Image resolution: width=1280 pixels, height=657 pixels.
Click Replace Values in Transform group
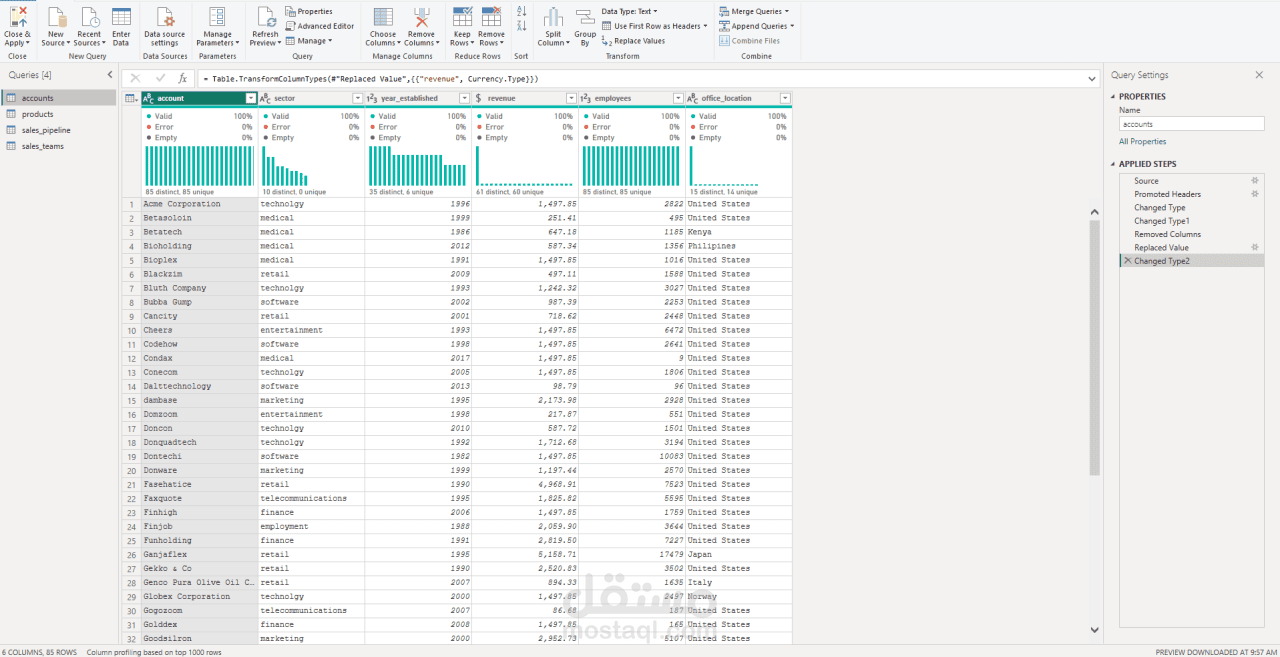633,41
